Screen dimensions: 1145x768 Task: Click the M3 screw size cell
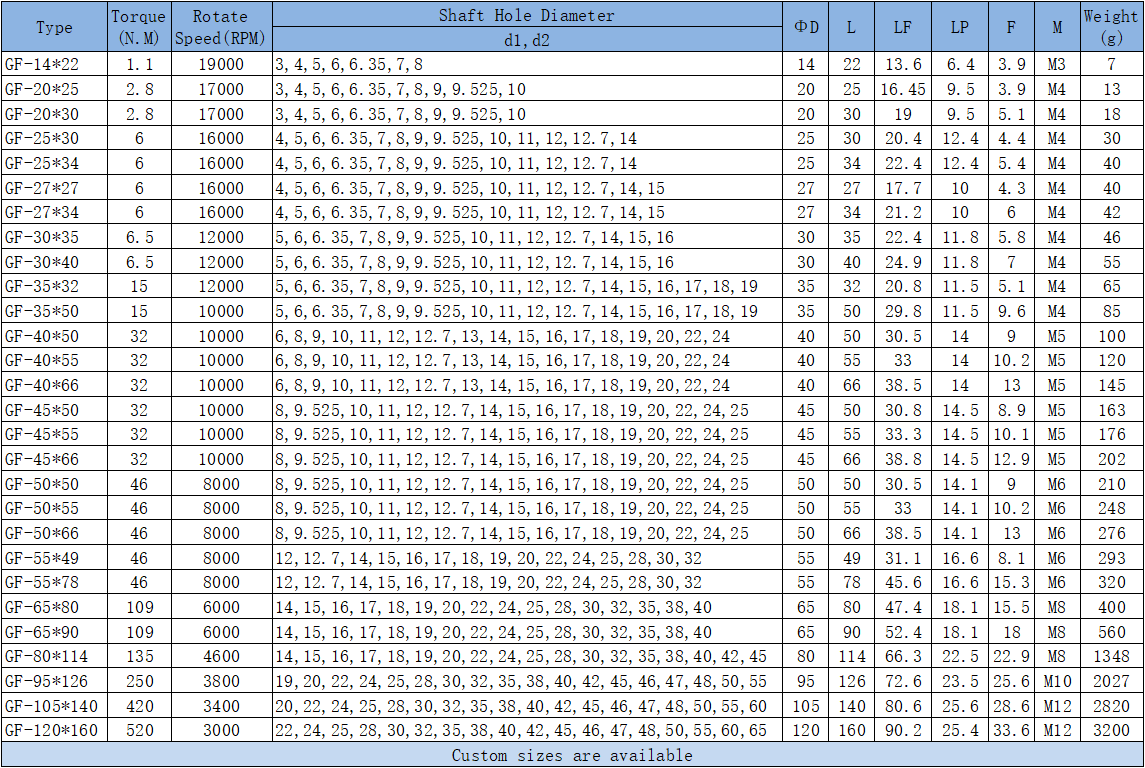1057,64
